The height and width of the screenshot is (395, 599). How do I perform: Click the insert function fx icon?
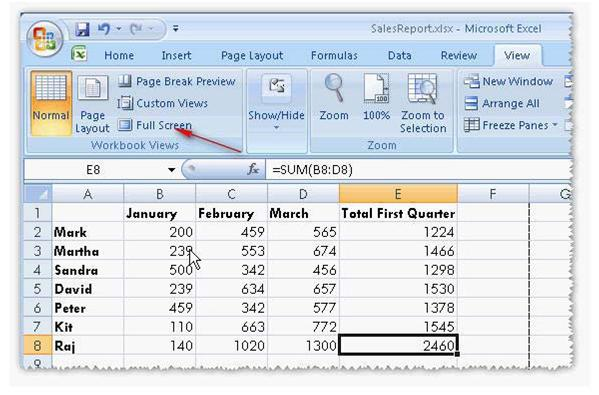[253, 169]
